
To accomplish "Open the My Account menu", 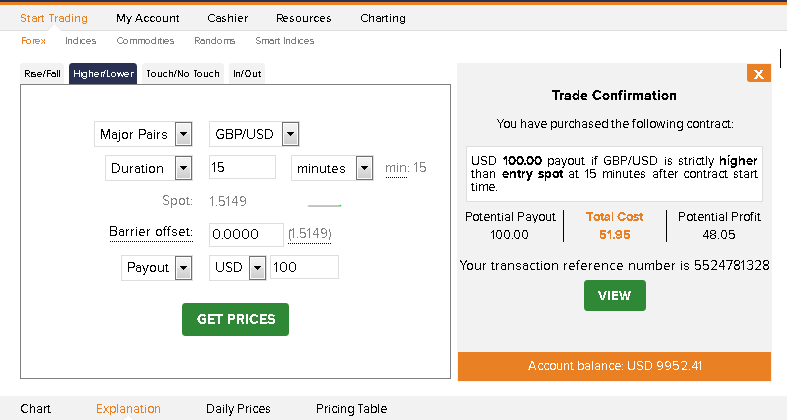I will tap(148, 18).
